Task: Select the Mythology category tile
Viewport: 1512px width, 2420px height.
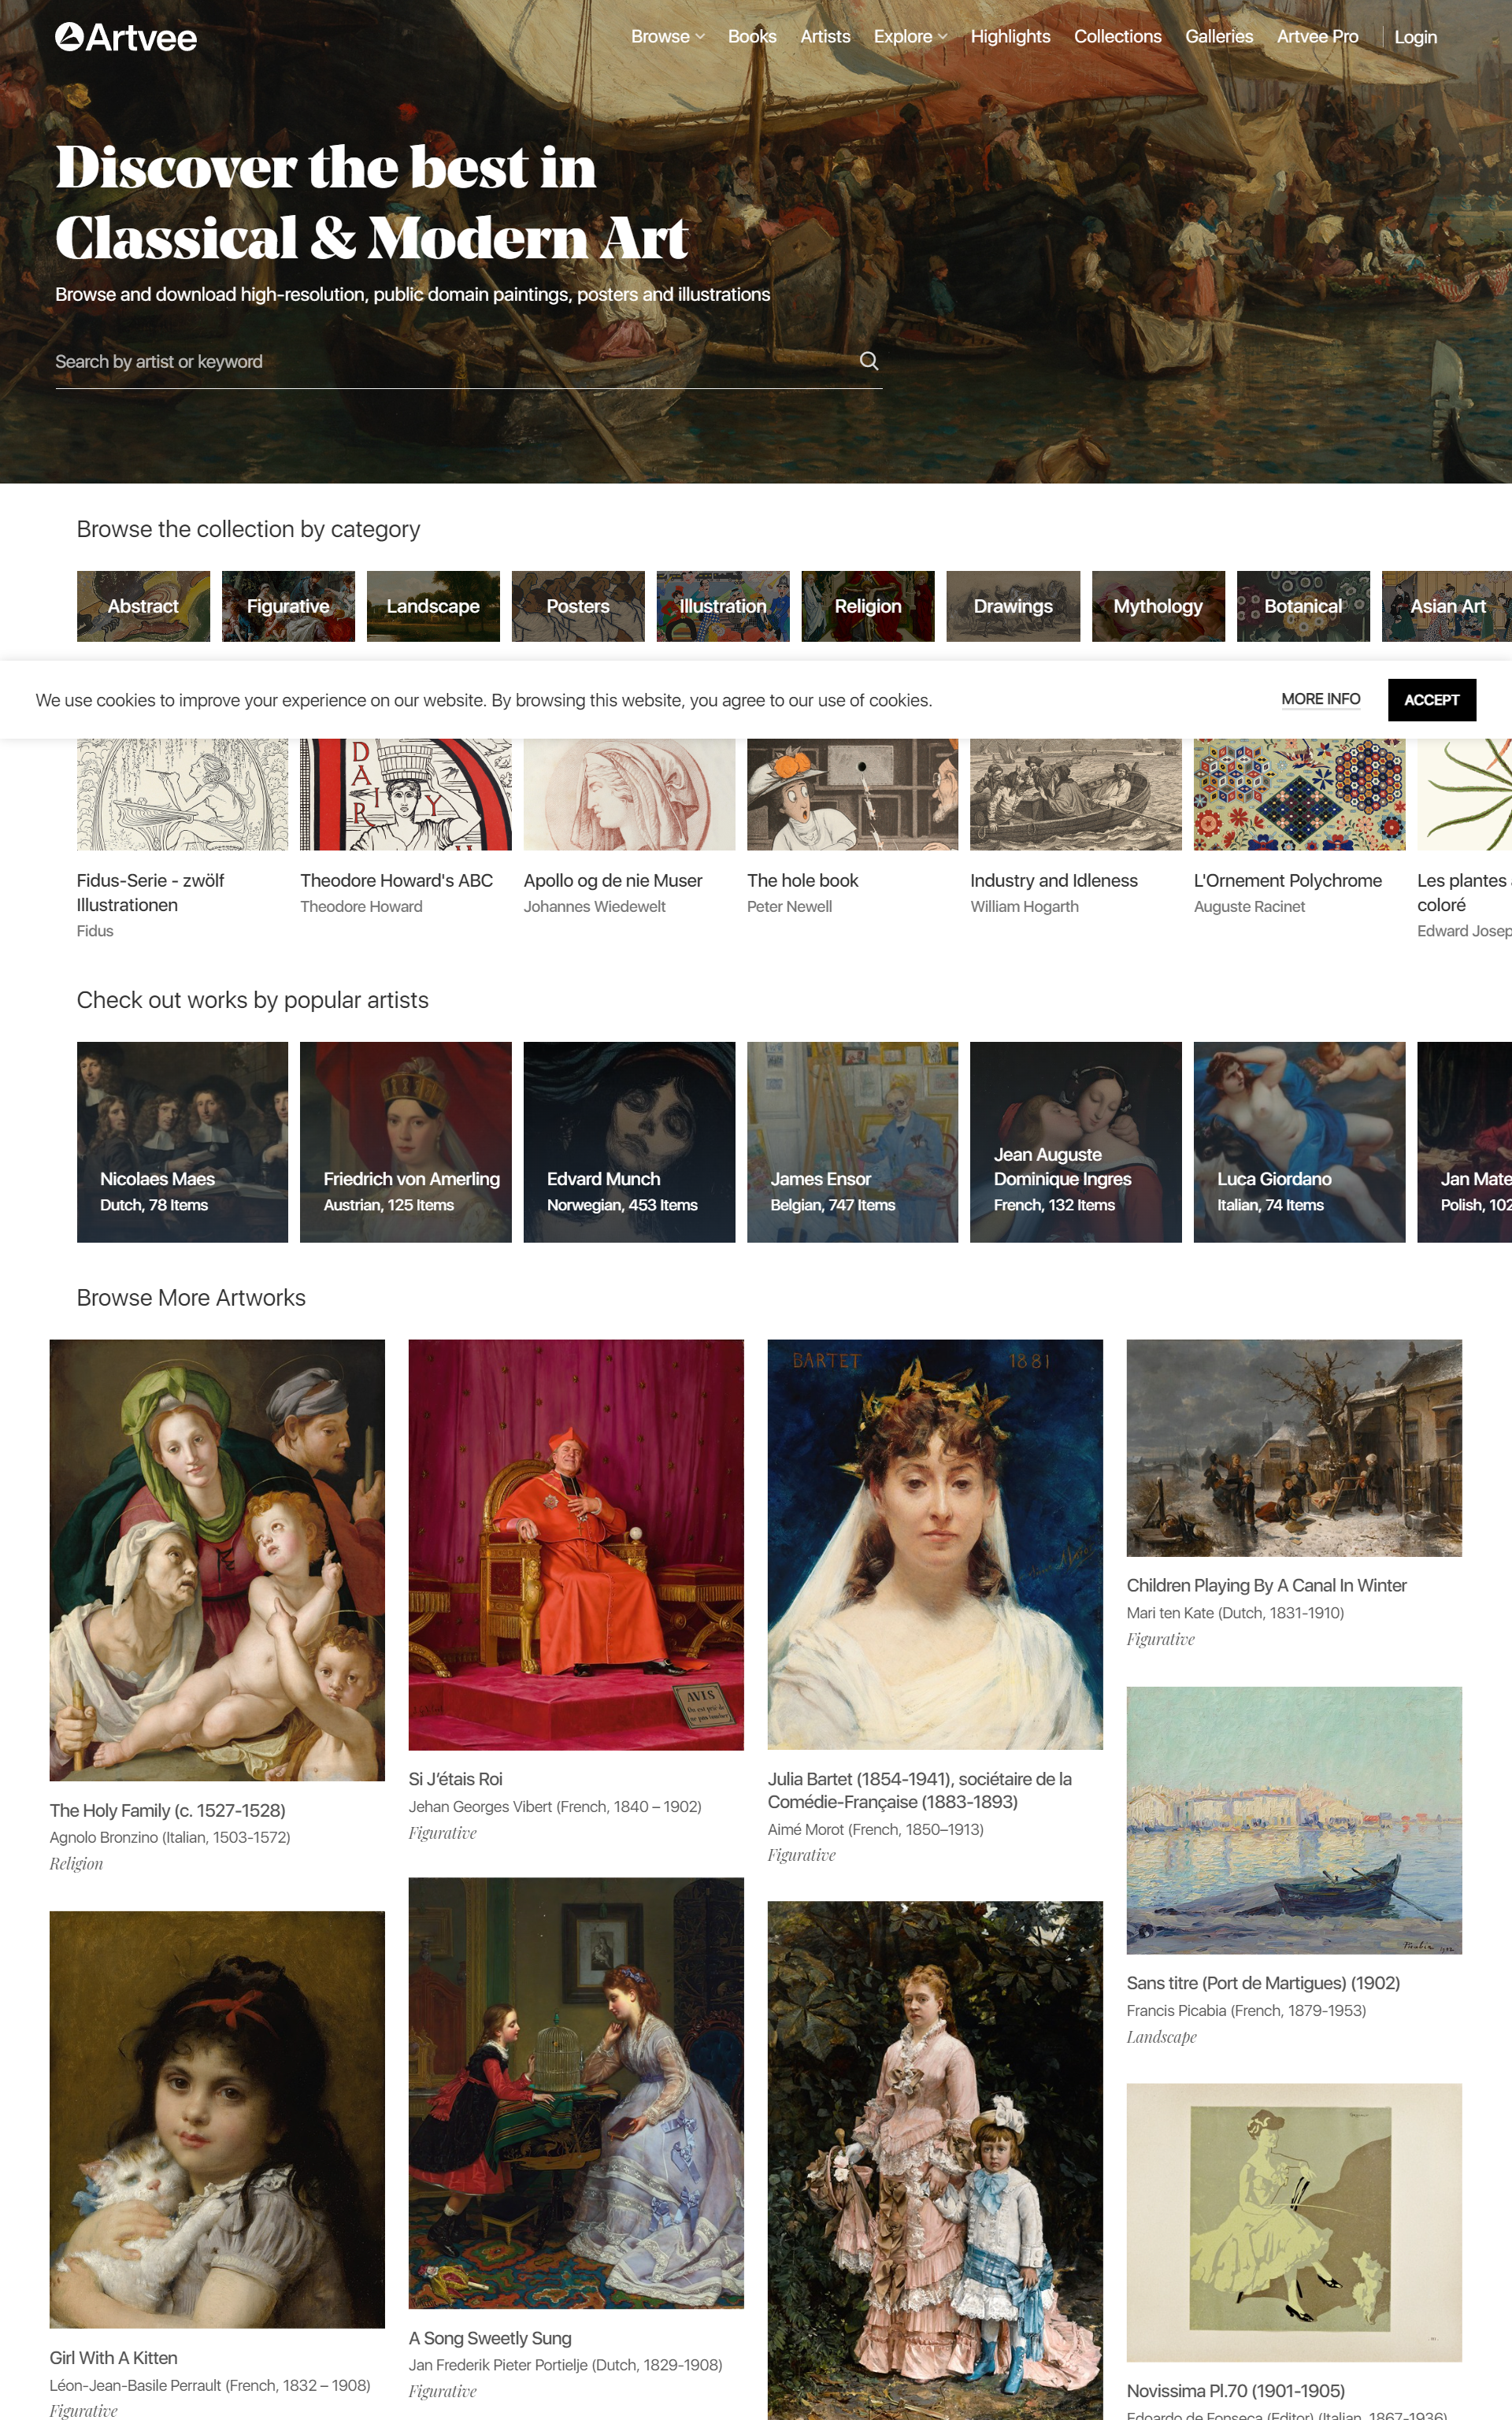Action: pyautogui.click(x=1158, y=606)
